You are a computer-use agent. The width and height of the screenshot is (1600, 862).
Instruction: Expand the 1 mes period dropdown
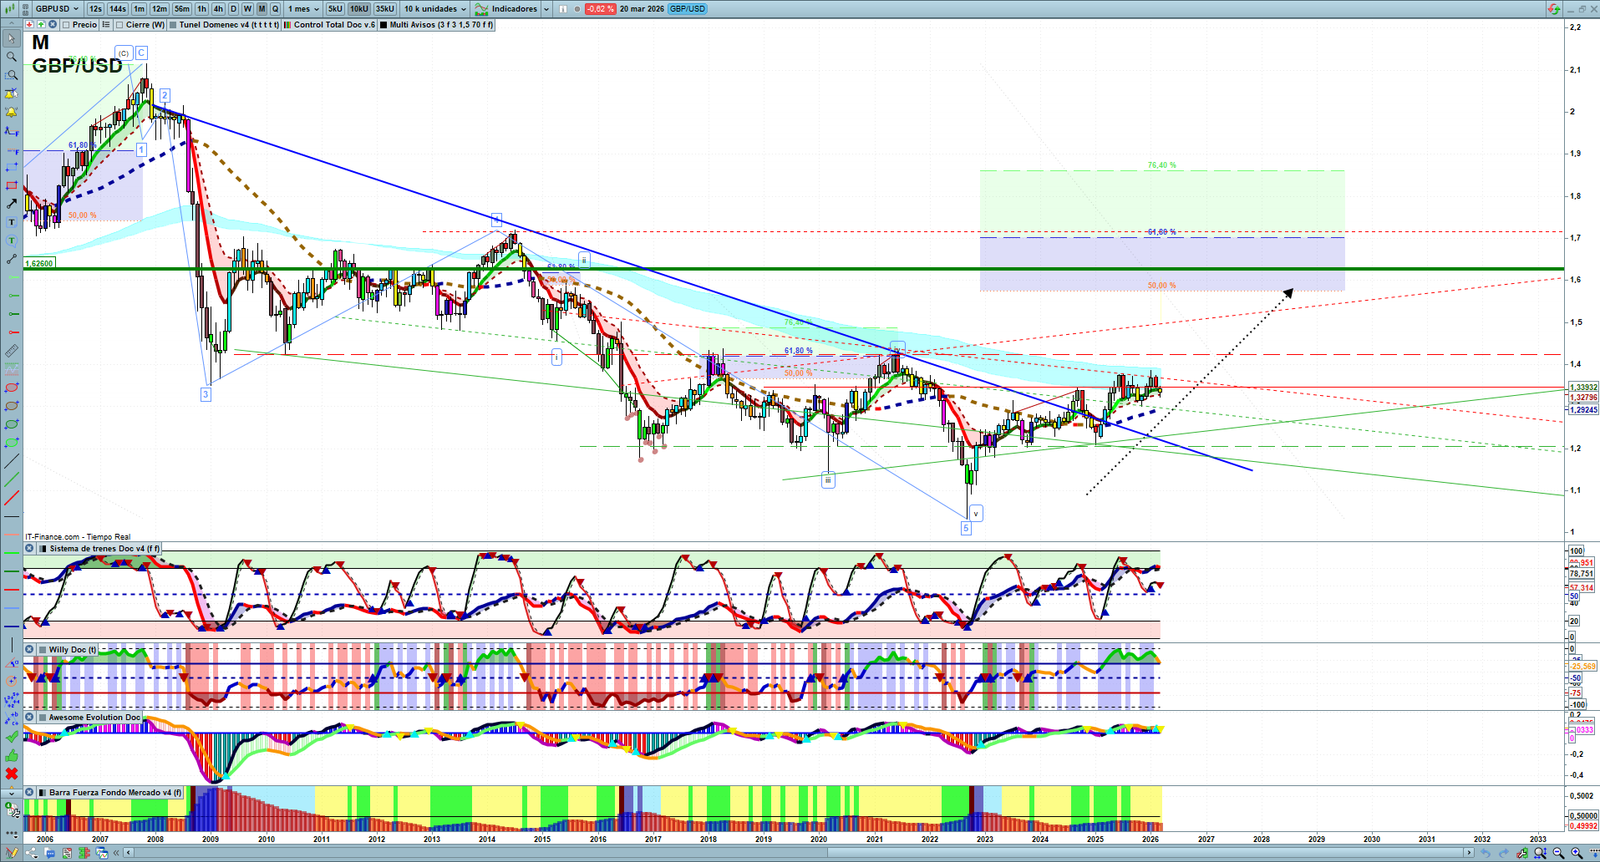click(304, 9)
